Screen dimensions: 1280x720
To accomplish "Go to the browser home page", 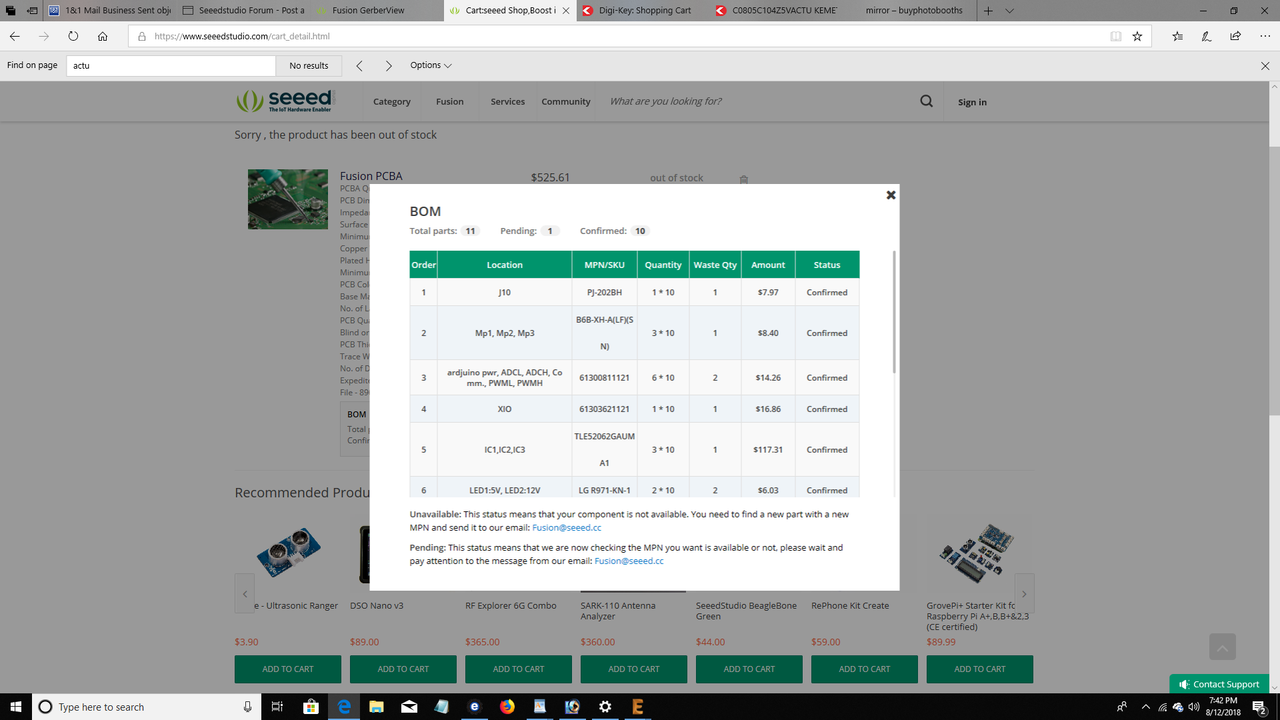I will tap(103, 36).
